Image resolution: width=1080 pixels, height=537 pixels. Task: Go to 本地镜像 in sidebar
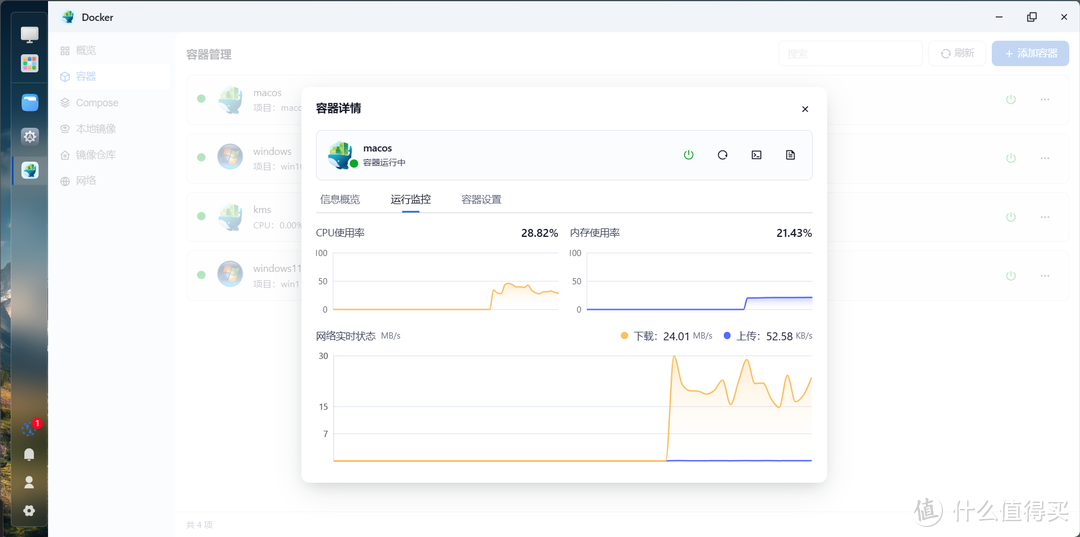click(x=111, y=129)
